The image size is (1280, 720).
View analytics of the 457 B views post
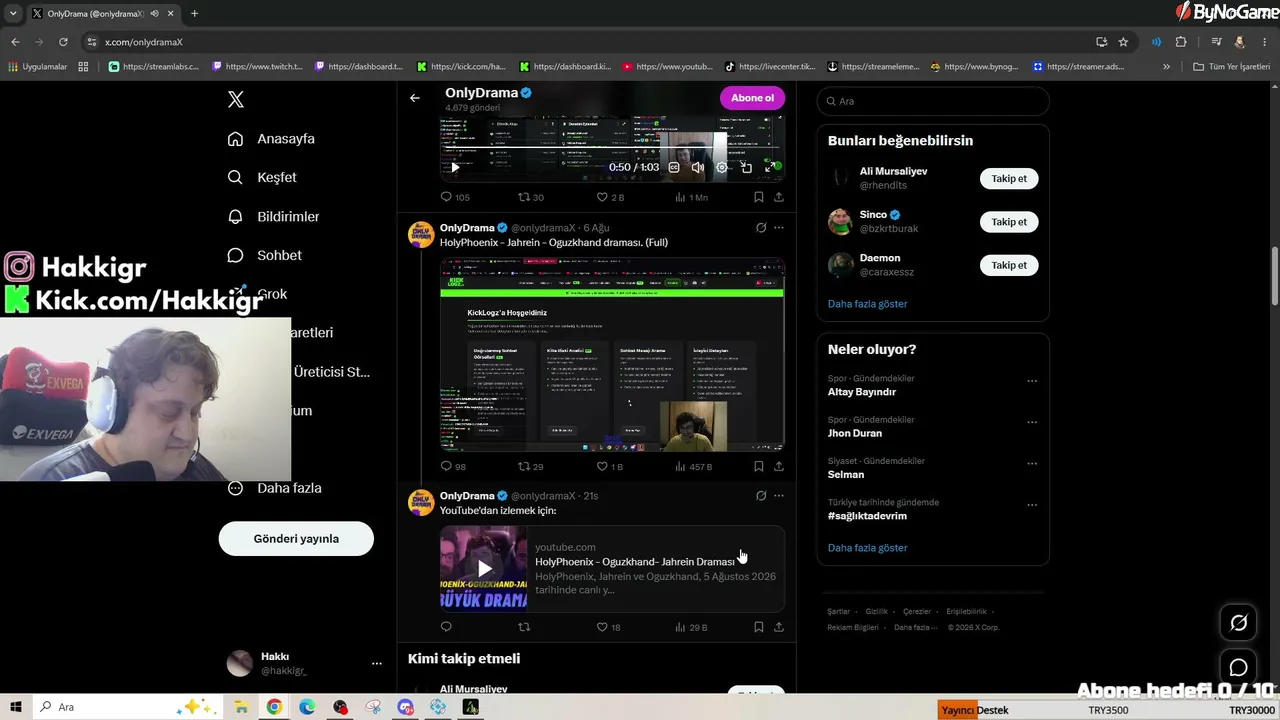click(x=694, y=466)
